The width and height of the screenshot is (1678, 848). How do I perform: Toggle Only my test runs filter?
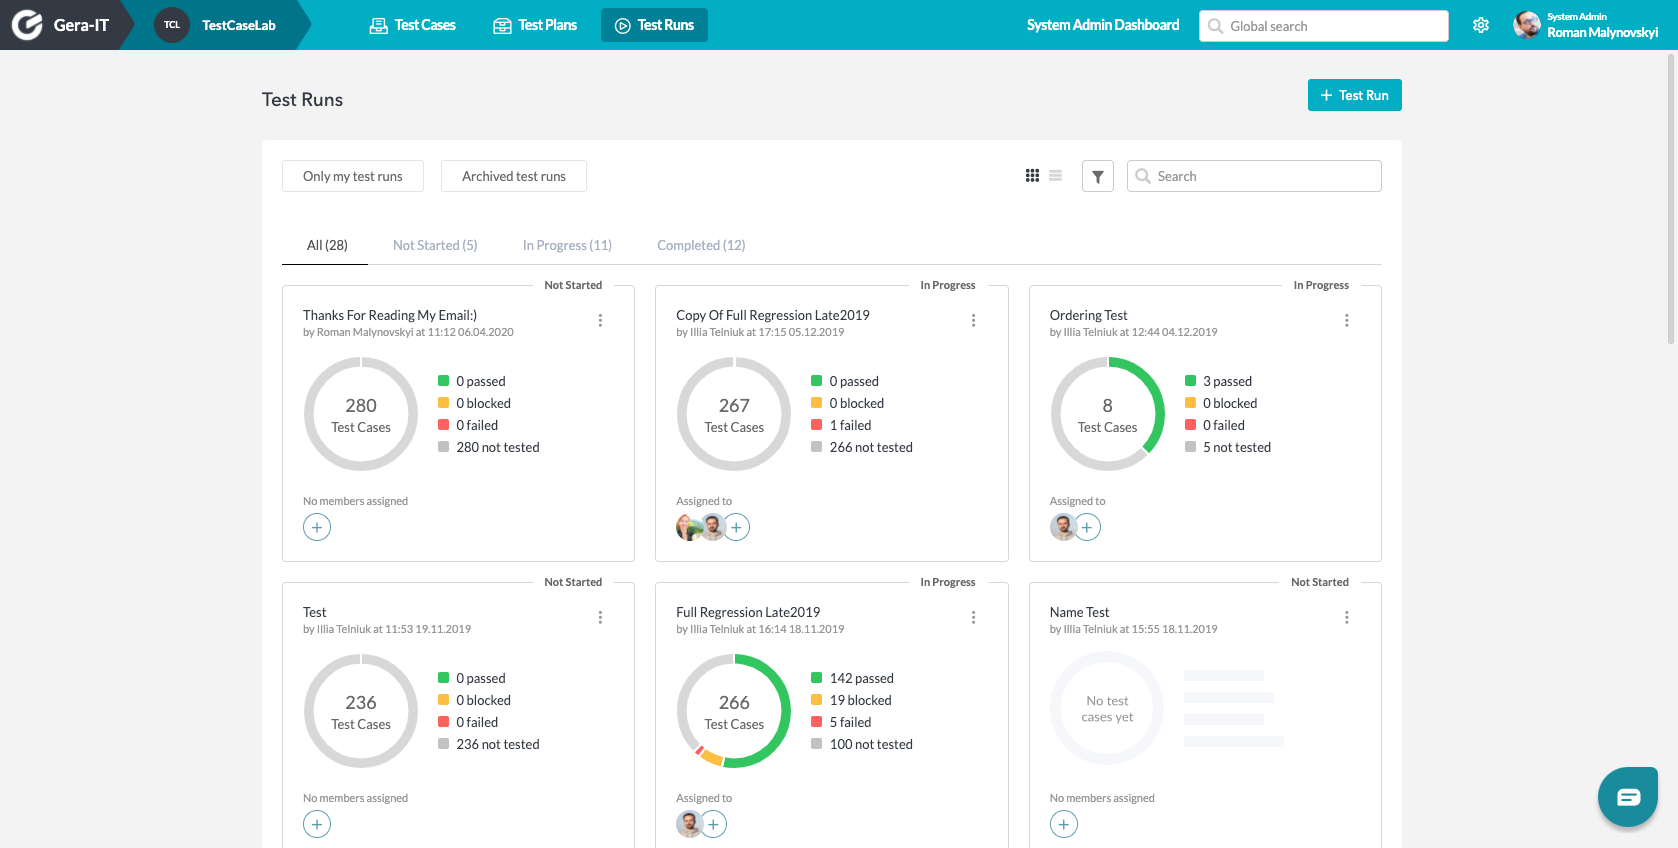pyautogui.click(x=352, y=176)
